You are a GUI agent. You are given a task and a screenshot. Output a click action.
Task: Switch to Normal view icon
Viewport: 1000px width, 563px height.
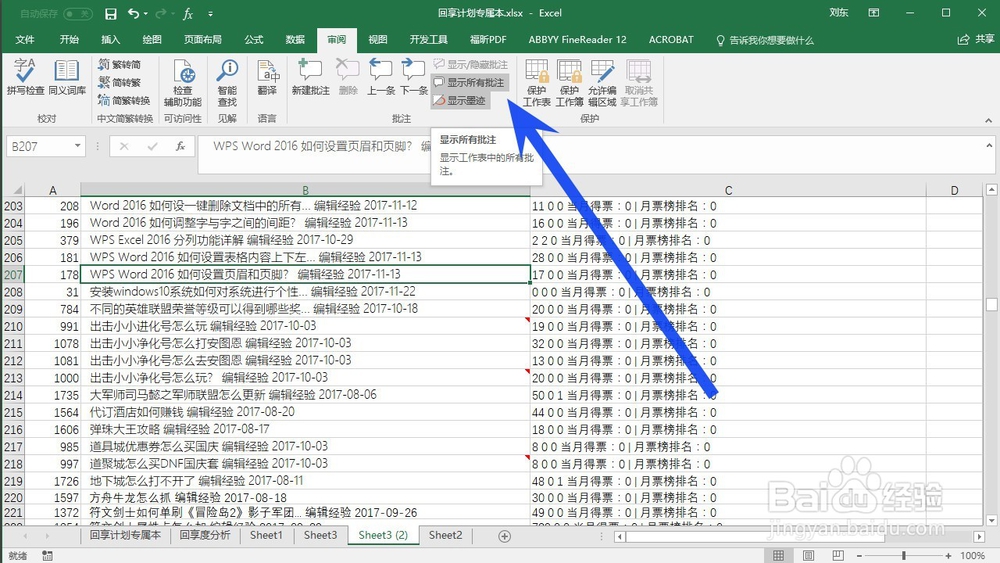(x=779, y=555)
